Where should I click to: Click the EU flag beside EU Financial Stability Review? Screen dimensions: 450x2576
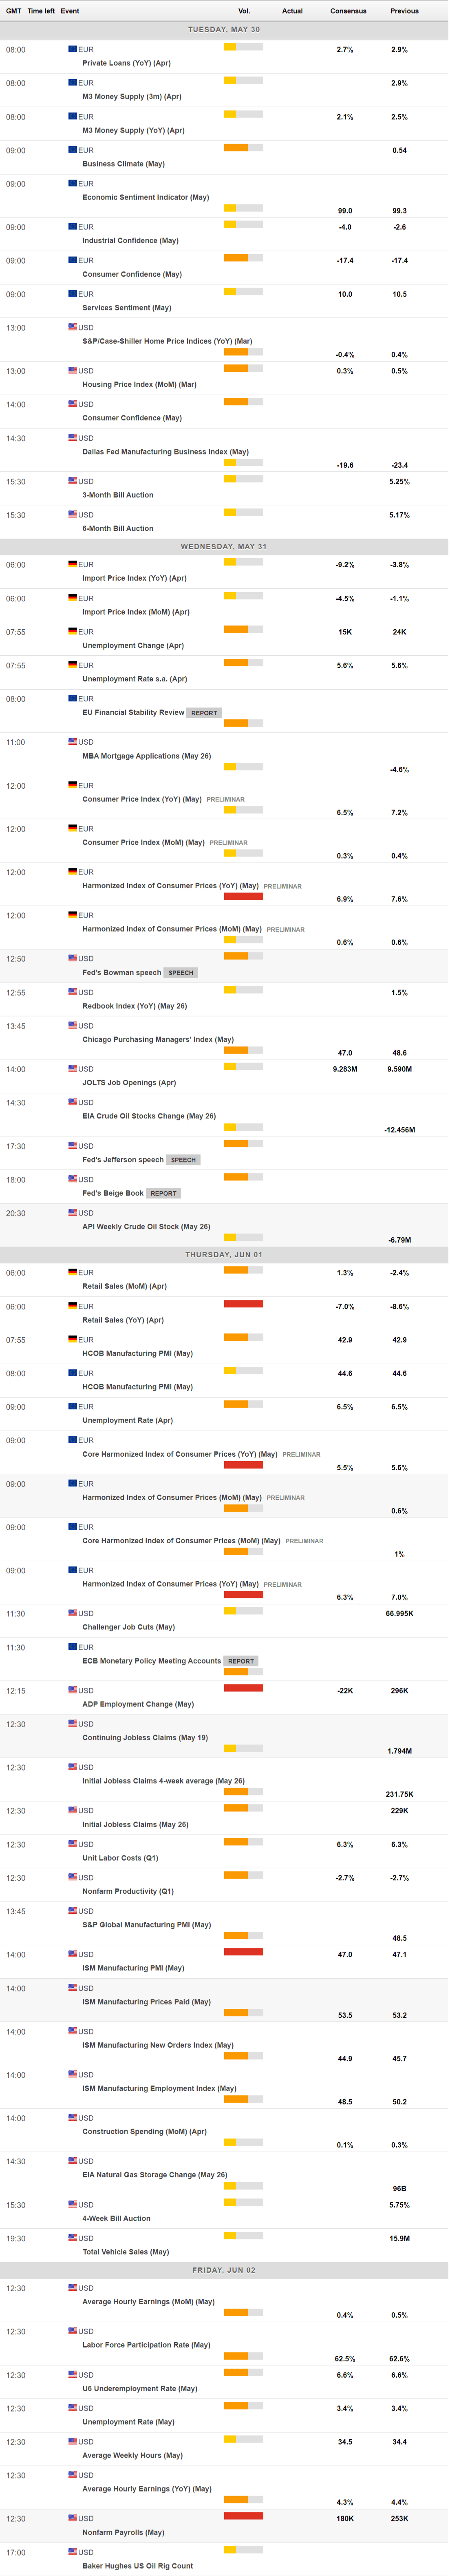point(73,698)
